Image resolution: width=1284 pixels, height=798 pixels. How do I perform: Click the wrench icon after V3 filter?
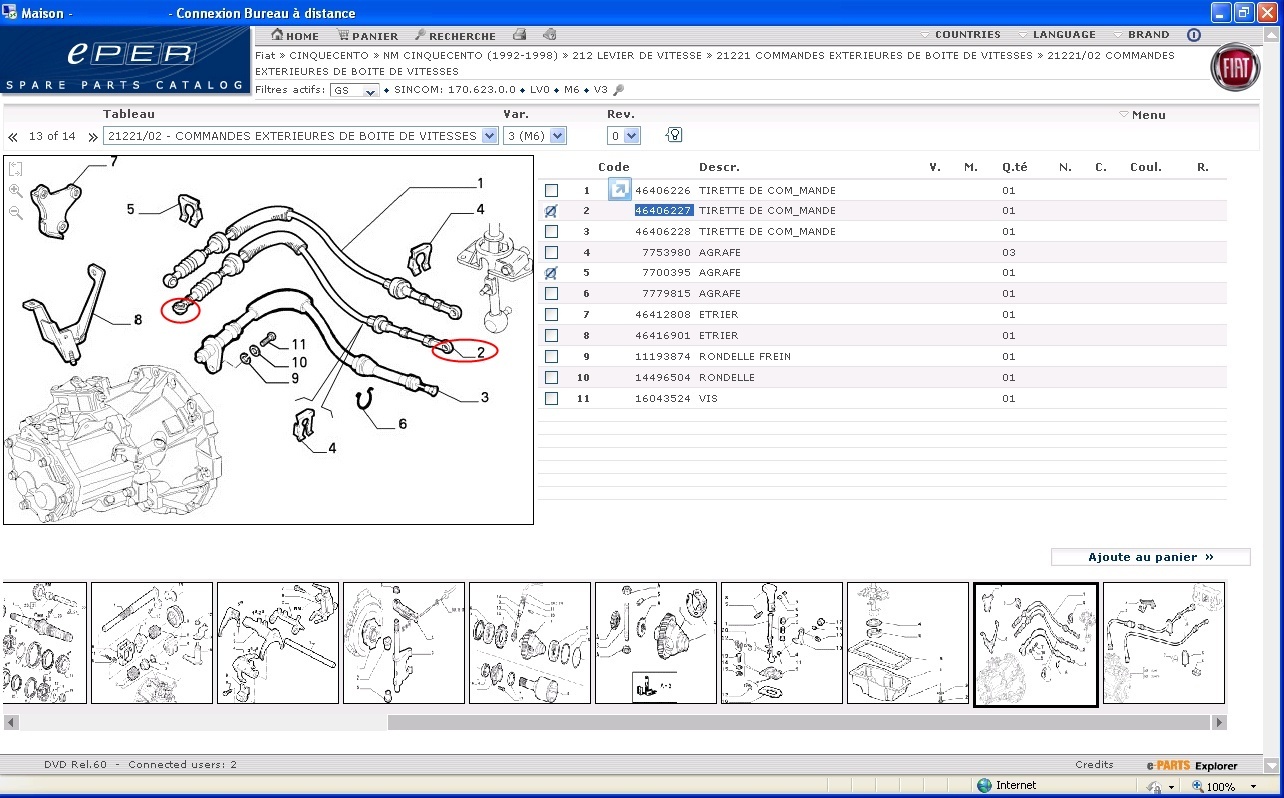tap(618, 90)
